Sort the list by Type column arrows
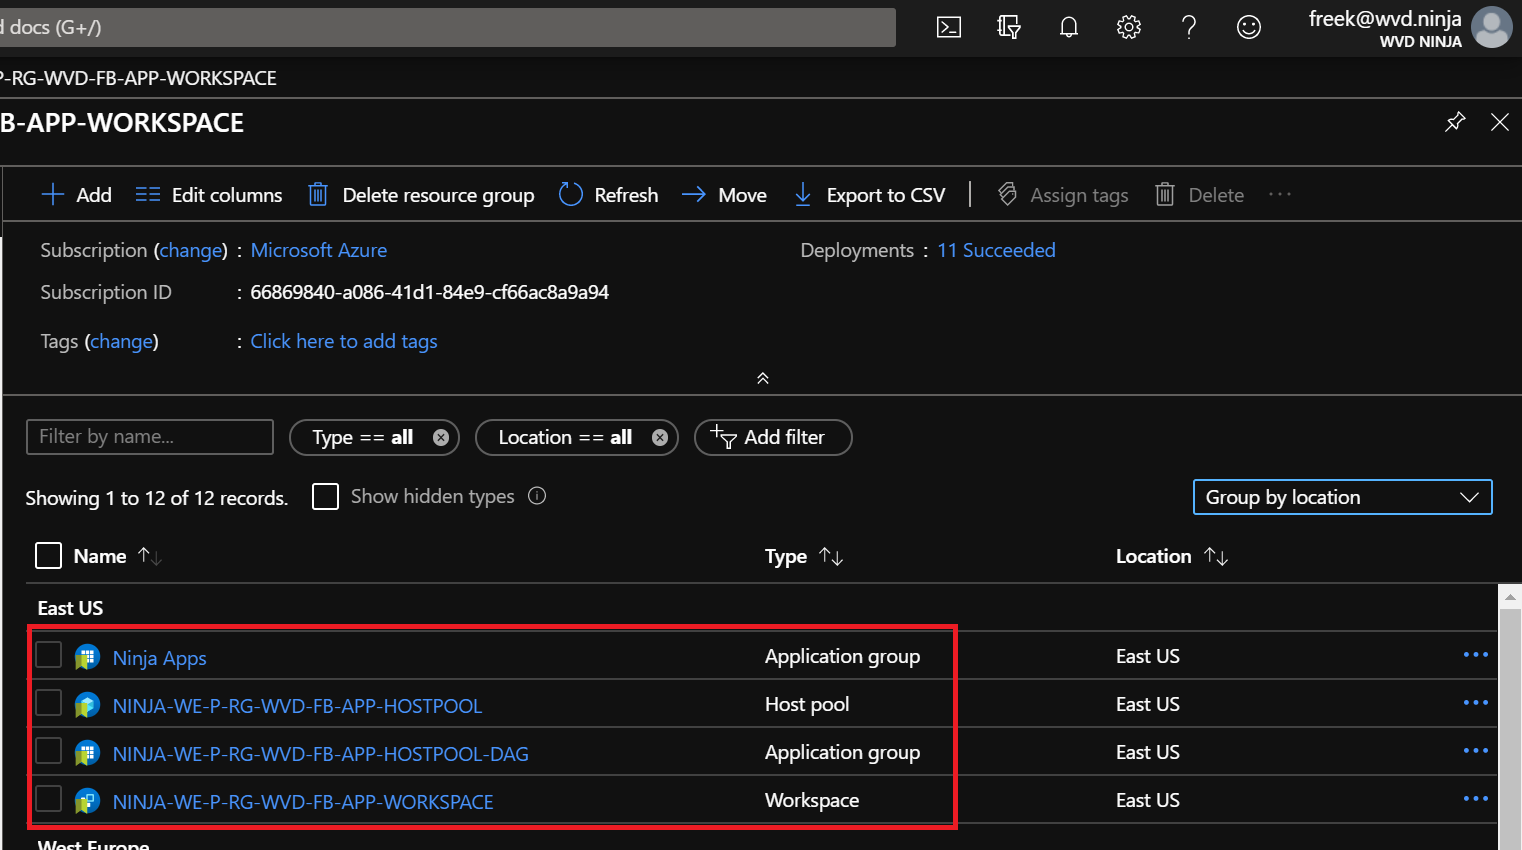 831,556
